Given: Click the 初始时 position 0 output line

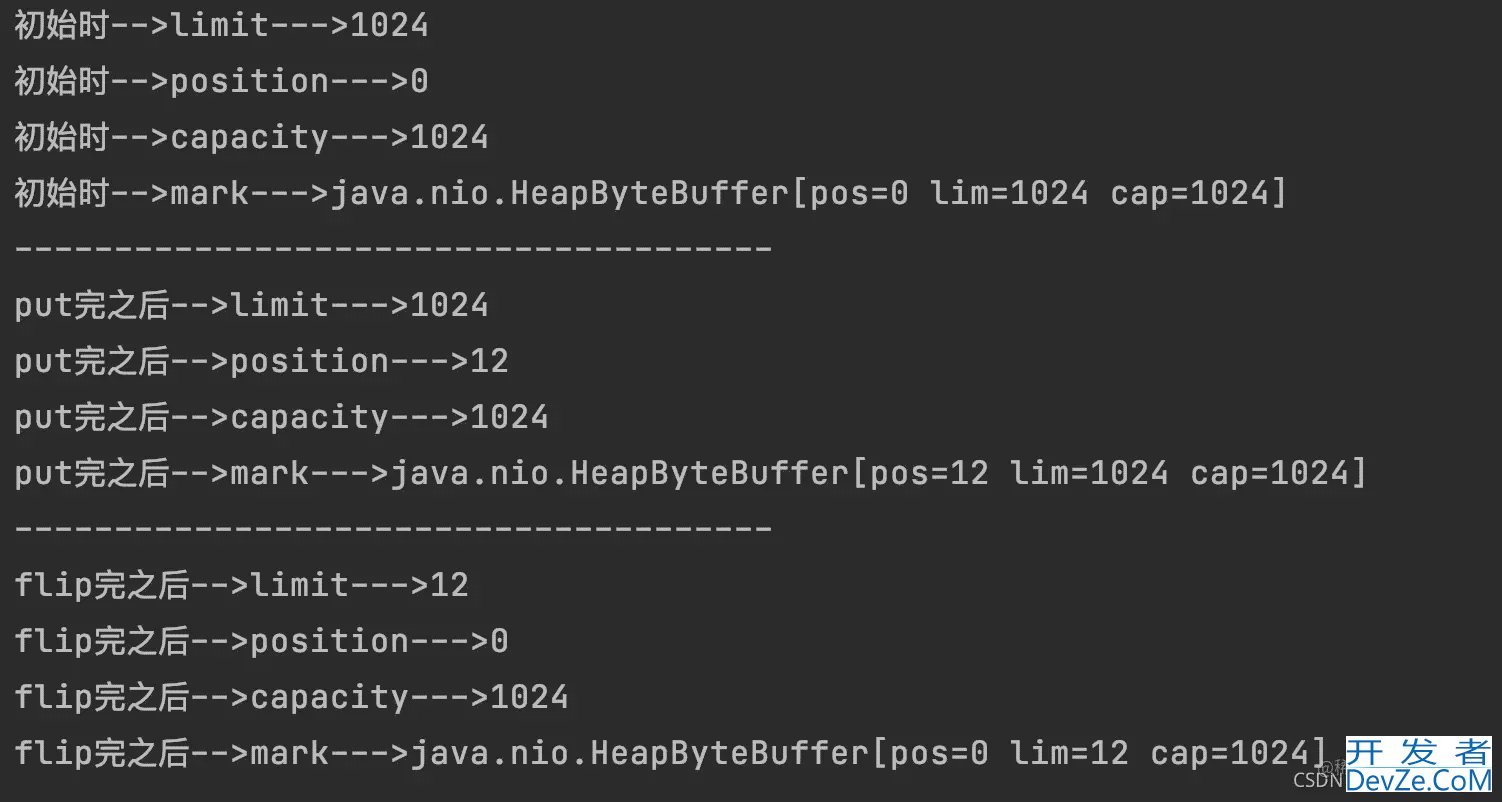Looking at the screenshot, I should pos(221,81).
